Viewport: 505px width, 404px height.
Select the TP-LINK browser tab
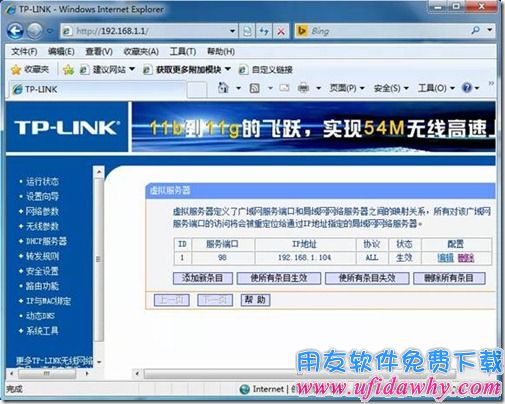97,89
